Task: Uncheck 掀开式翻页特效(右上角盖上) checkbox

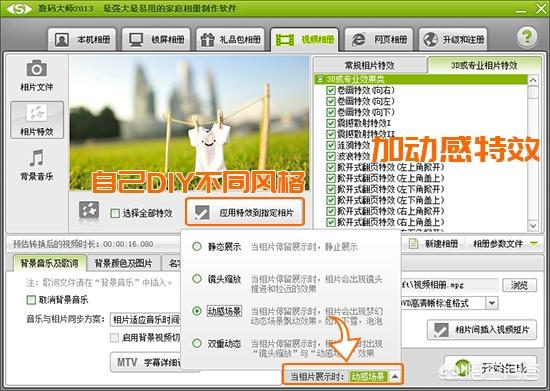Action: click(x=331, y=222)
